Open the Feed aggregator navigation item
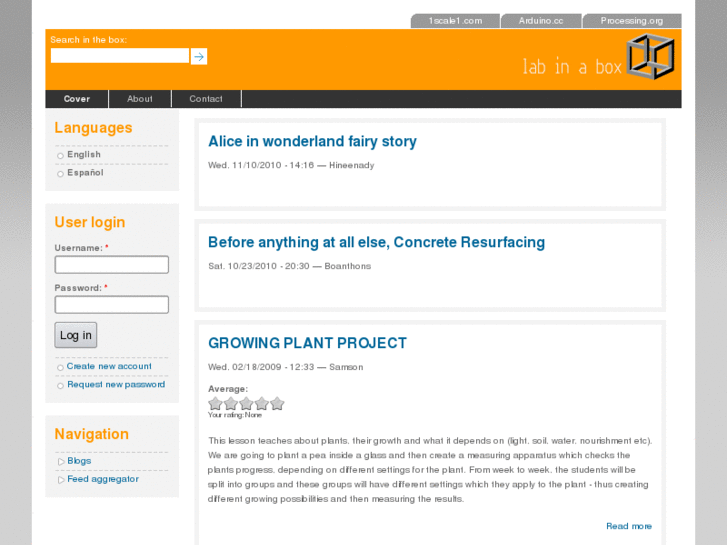Screen dimensions: 727x545 tap(102, 479)
